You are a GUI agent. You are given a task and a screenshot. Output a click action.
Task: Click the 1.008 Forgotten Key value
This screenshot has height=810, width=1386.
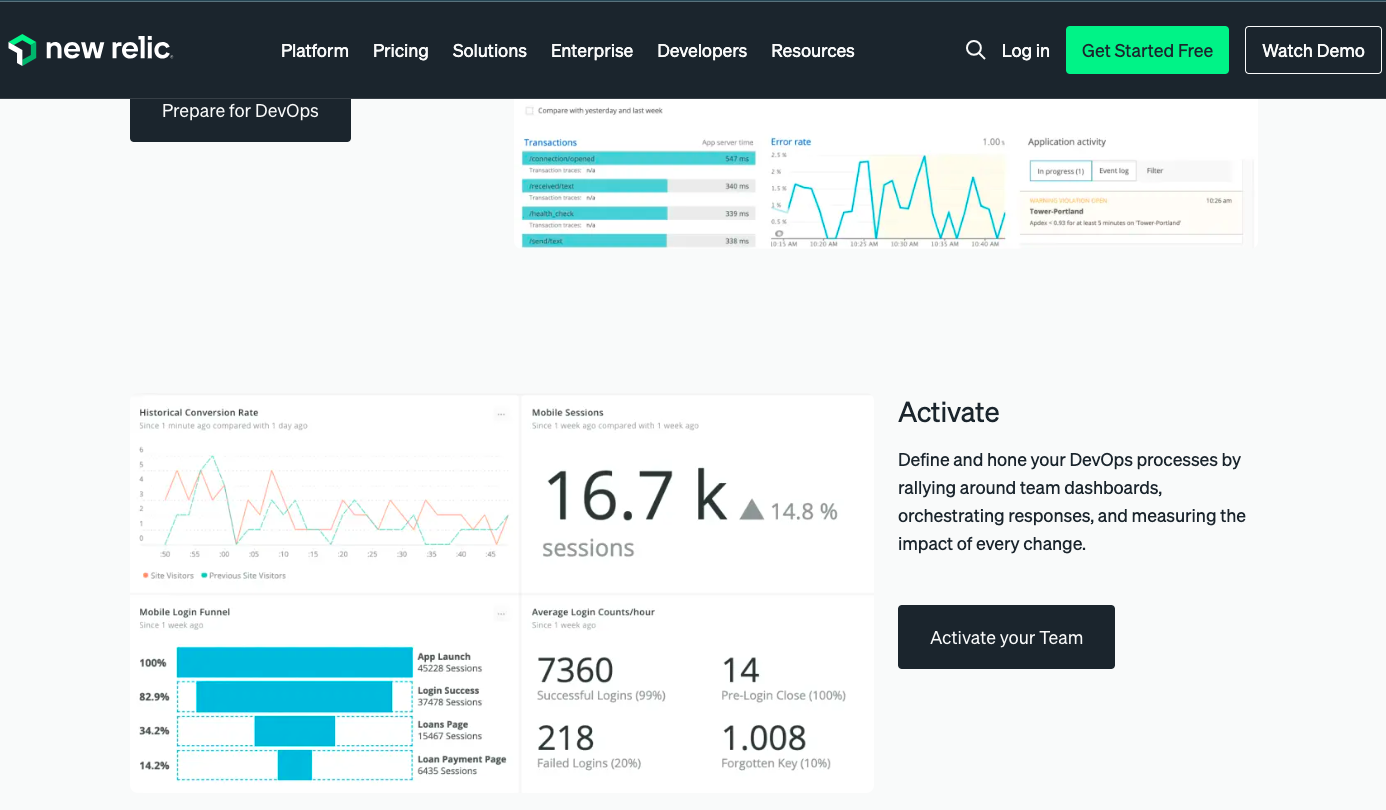point(764,738)
